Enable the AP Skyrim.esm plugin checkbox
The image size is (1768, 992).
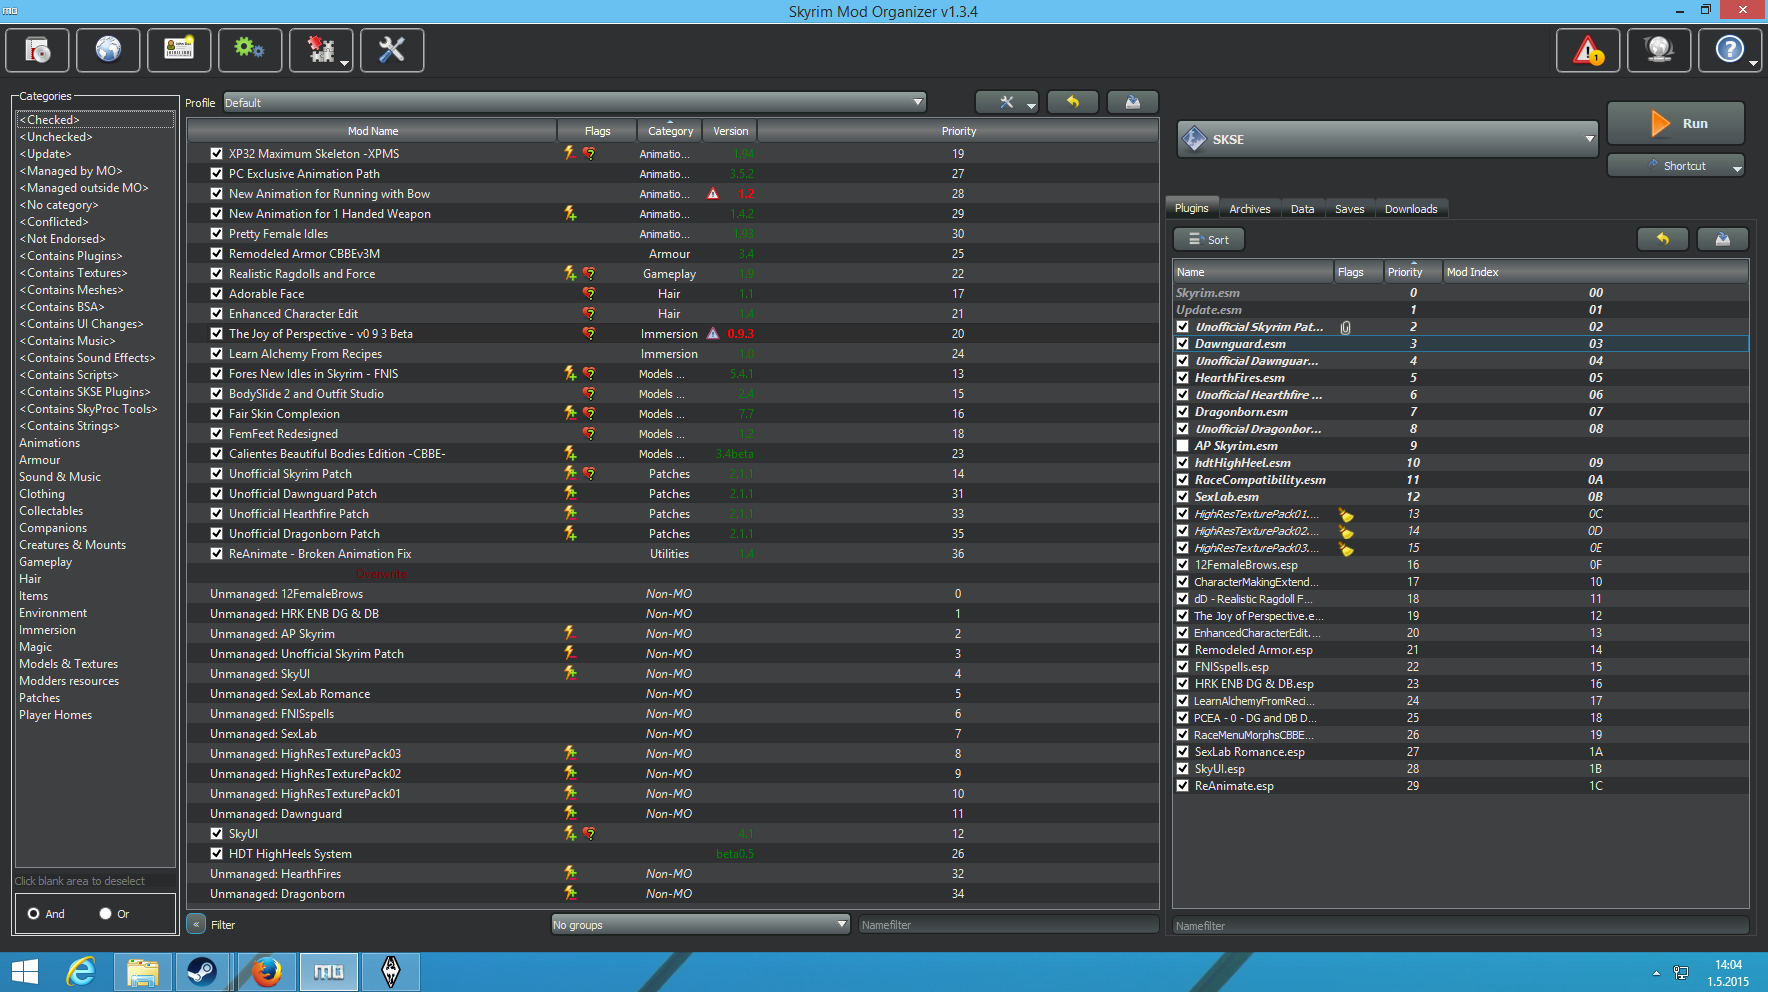(x=1183, y=446)
